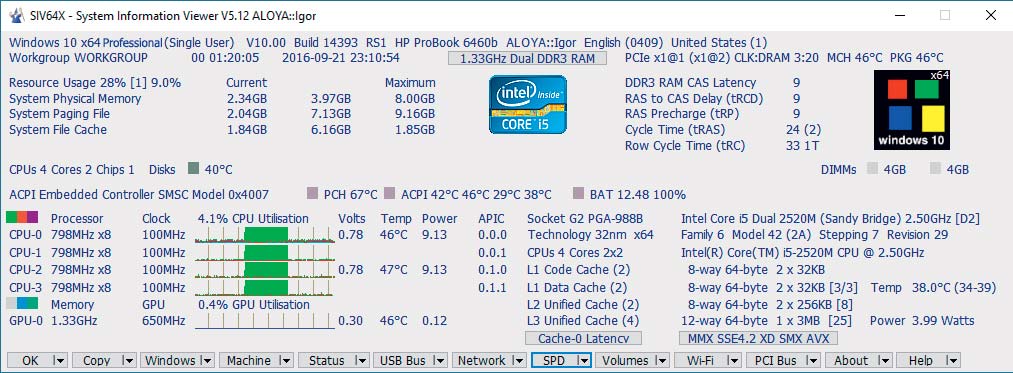Click the PCH 67°C color indicator

click(x=313, y=193)
